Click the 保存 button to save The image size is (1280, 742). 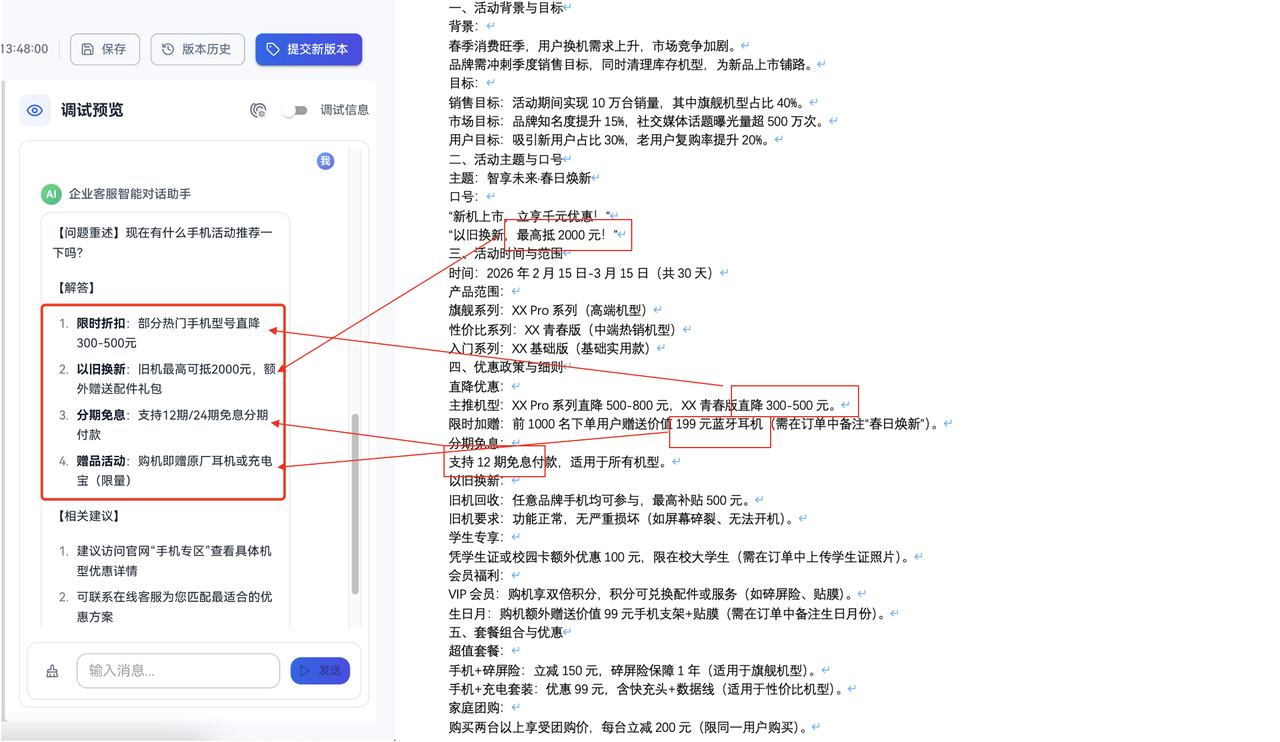coord(104,48)
